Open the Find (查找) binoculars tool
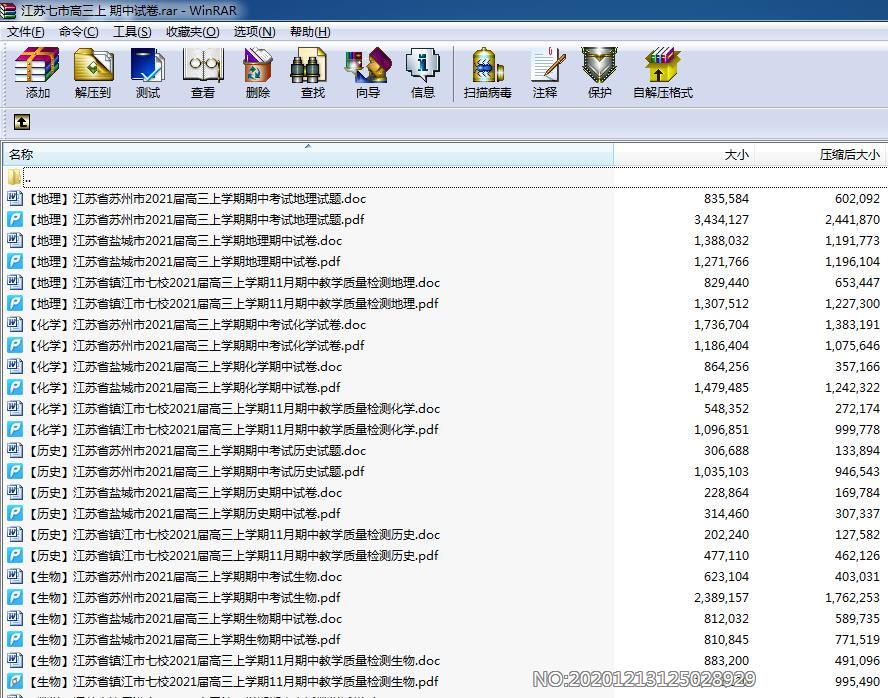The image size is (888, 698). pyautogui.click(x=312, y=73)
